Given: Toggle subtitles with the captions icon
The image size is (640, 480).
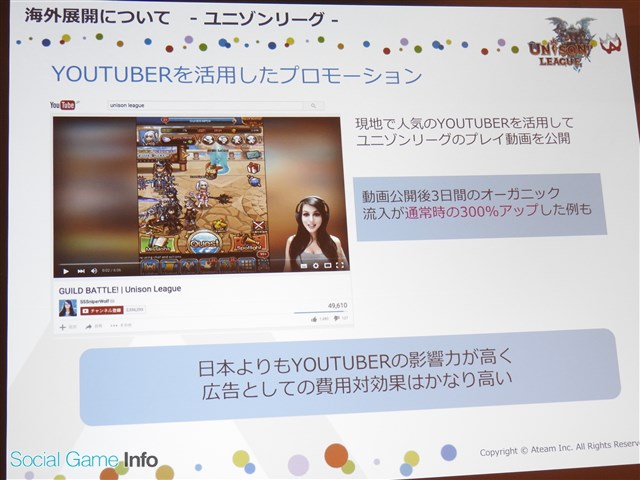Looking at the screenshot, I should 304,266.
